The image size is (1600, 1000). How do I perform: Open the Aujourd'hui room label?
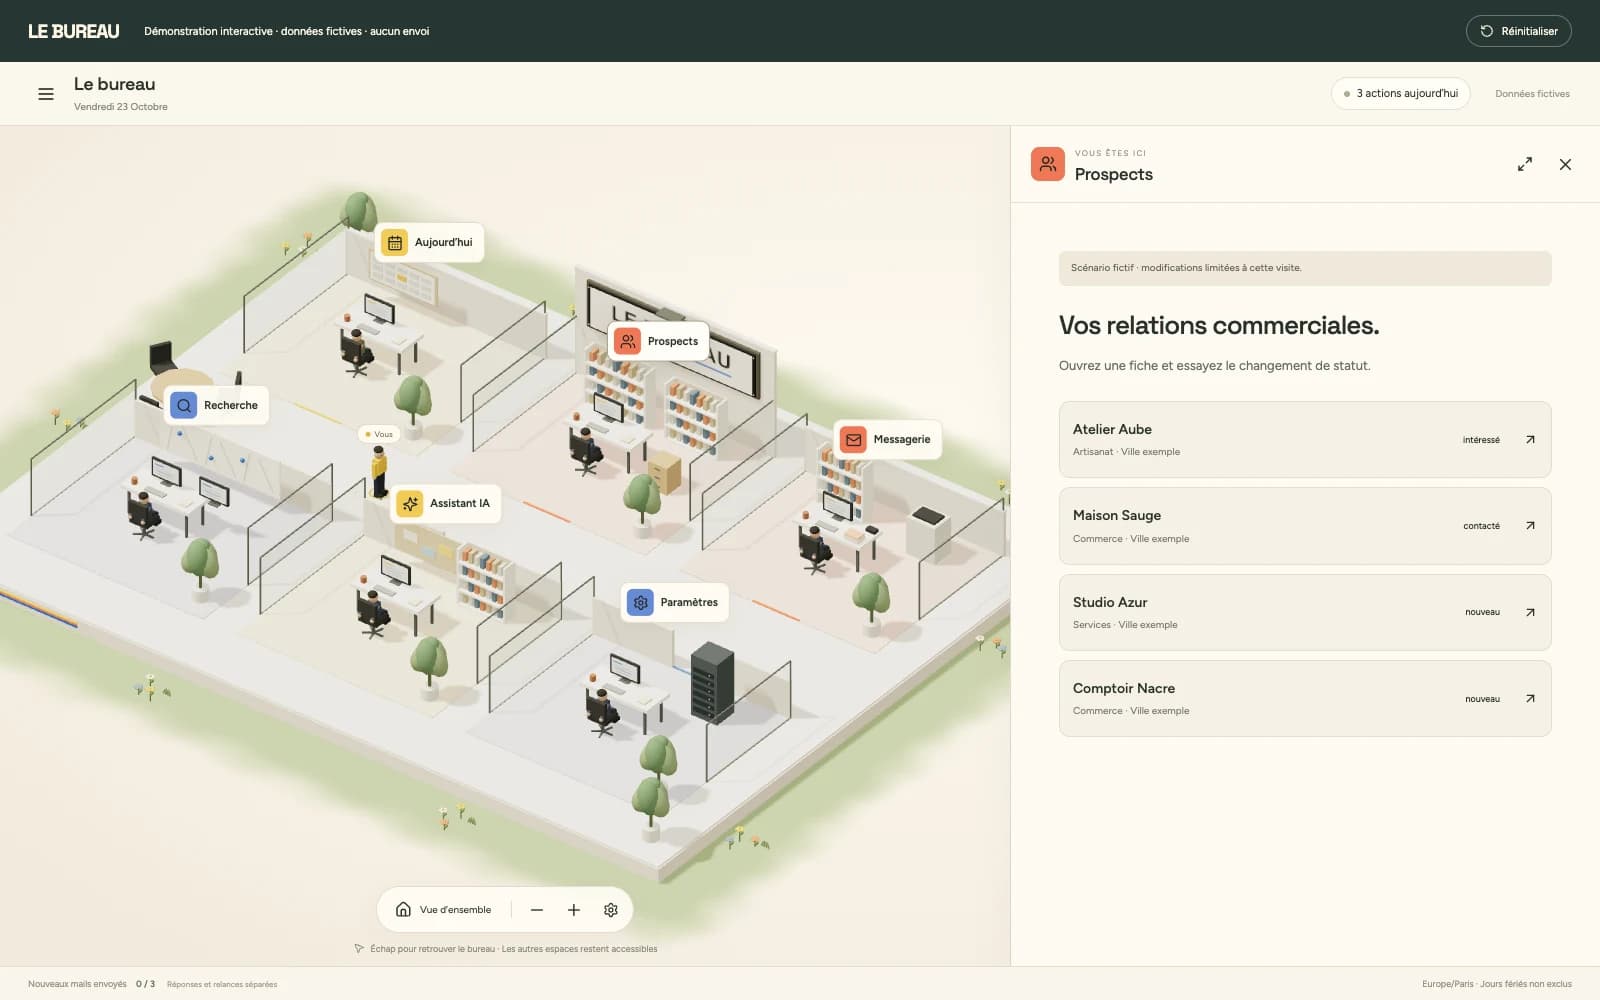click(429, 242)
